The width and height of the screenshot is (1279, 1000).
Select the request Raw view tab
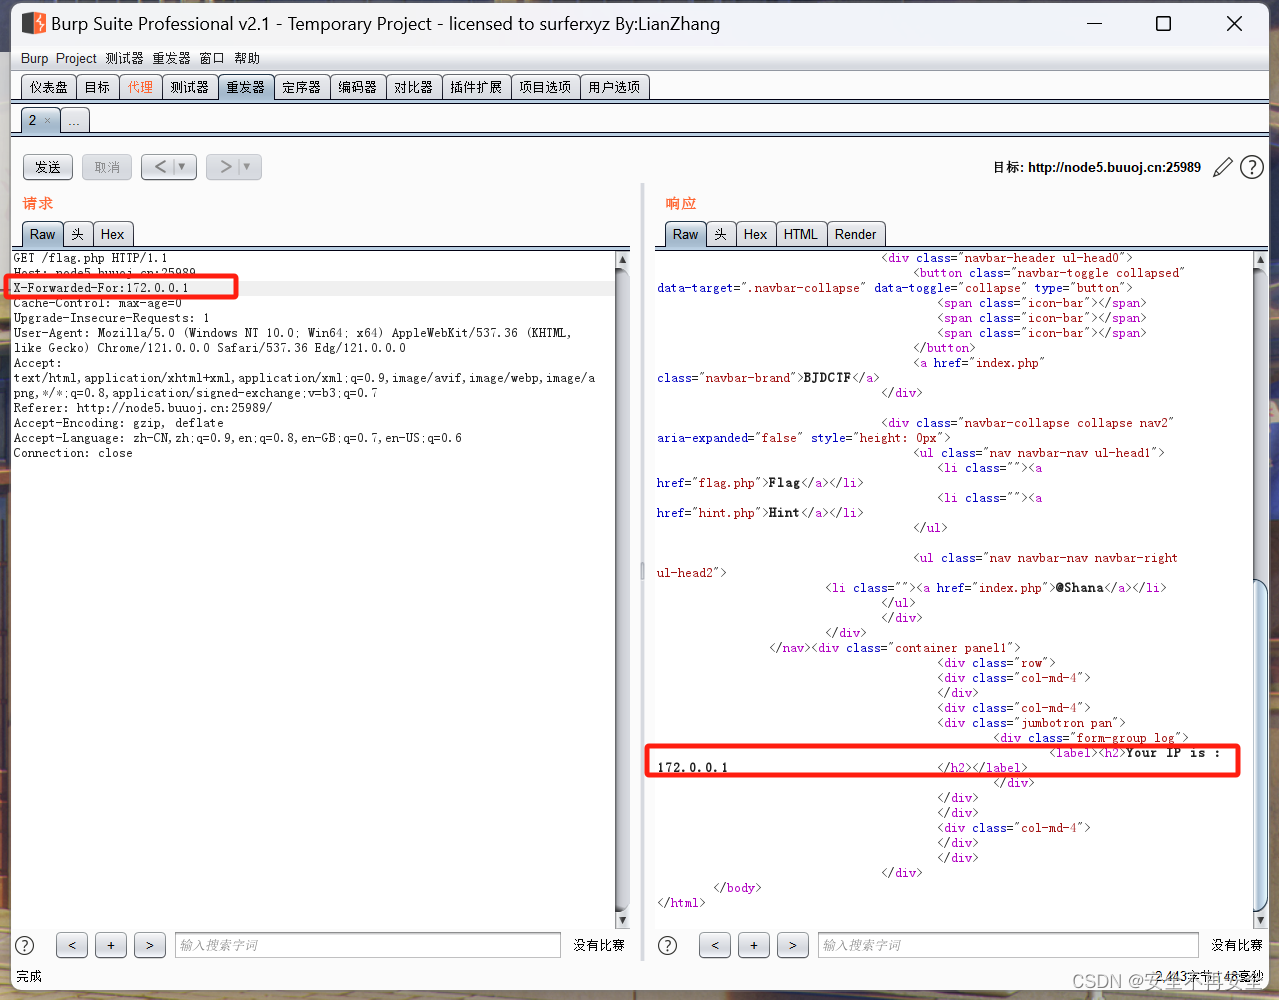tap(43, 234)
